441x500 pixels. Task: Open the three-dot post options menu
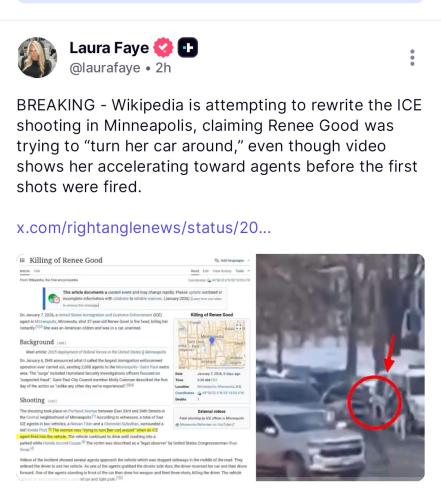(x=412, y=58)
